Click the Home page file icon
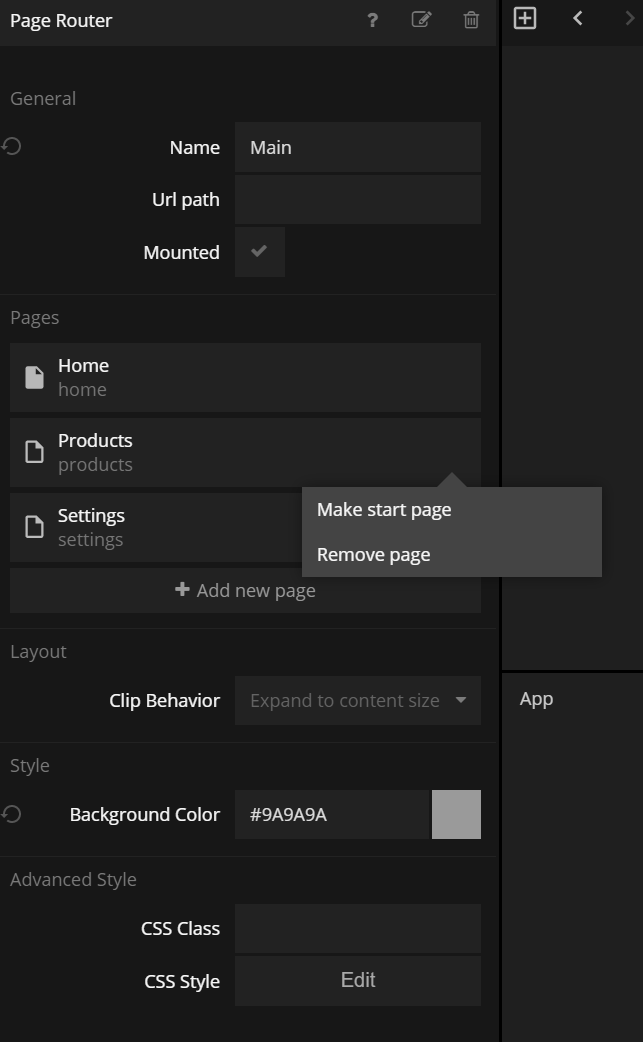This screenshot has height=1042, width=643. [x=35, y=377]
